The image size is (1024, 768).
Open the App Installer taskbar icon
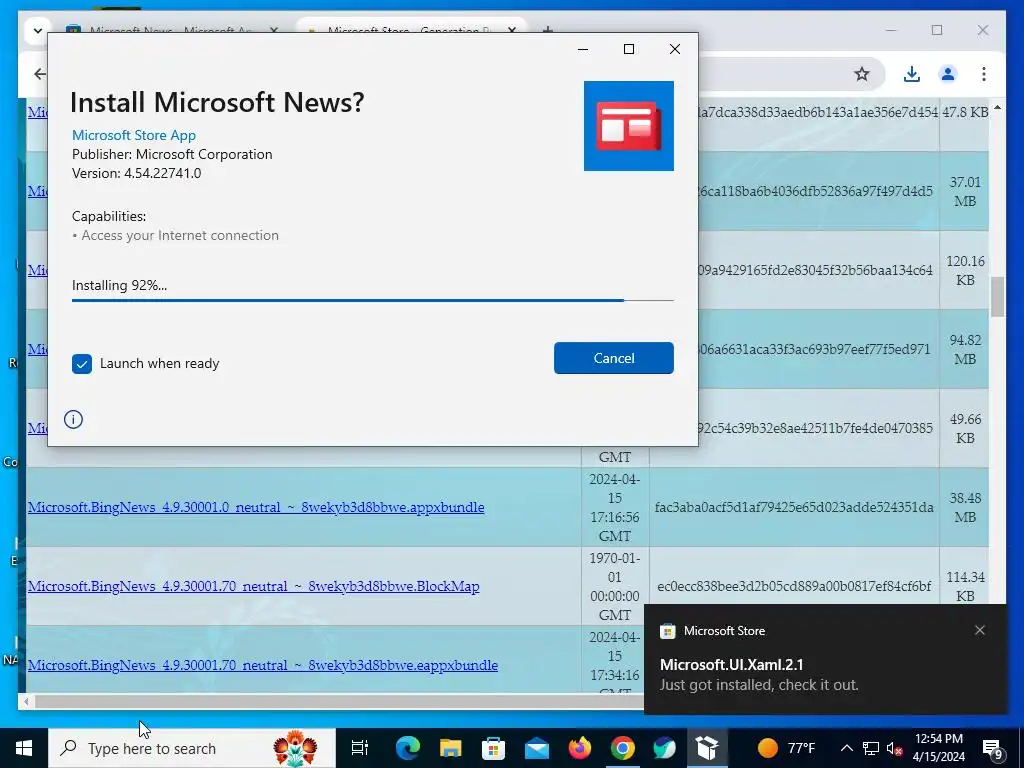click(x=707, y=748)
